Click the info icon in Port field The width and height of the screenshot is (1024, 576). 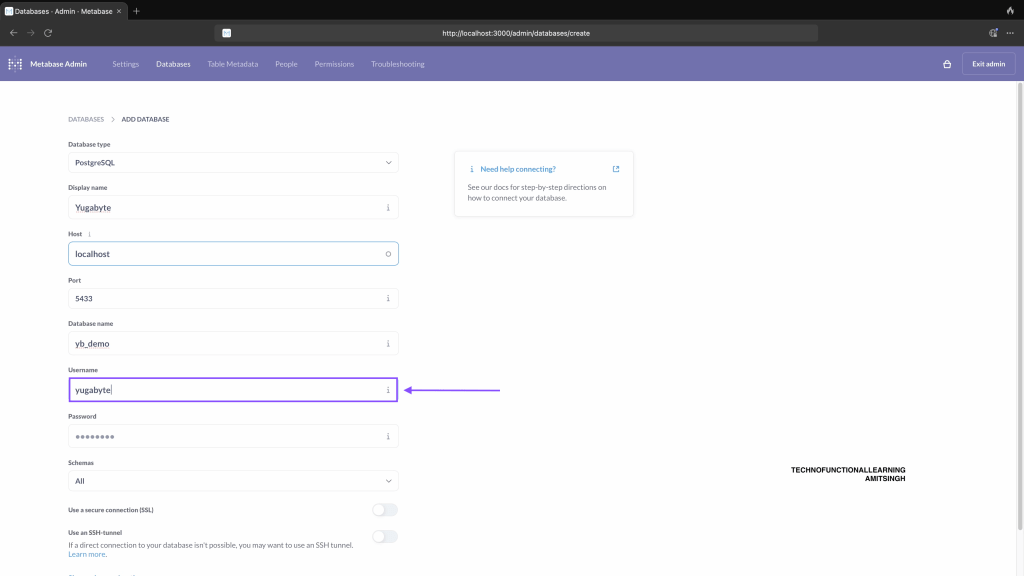click(x=388, y=298)
